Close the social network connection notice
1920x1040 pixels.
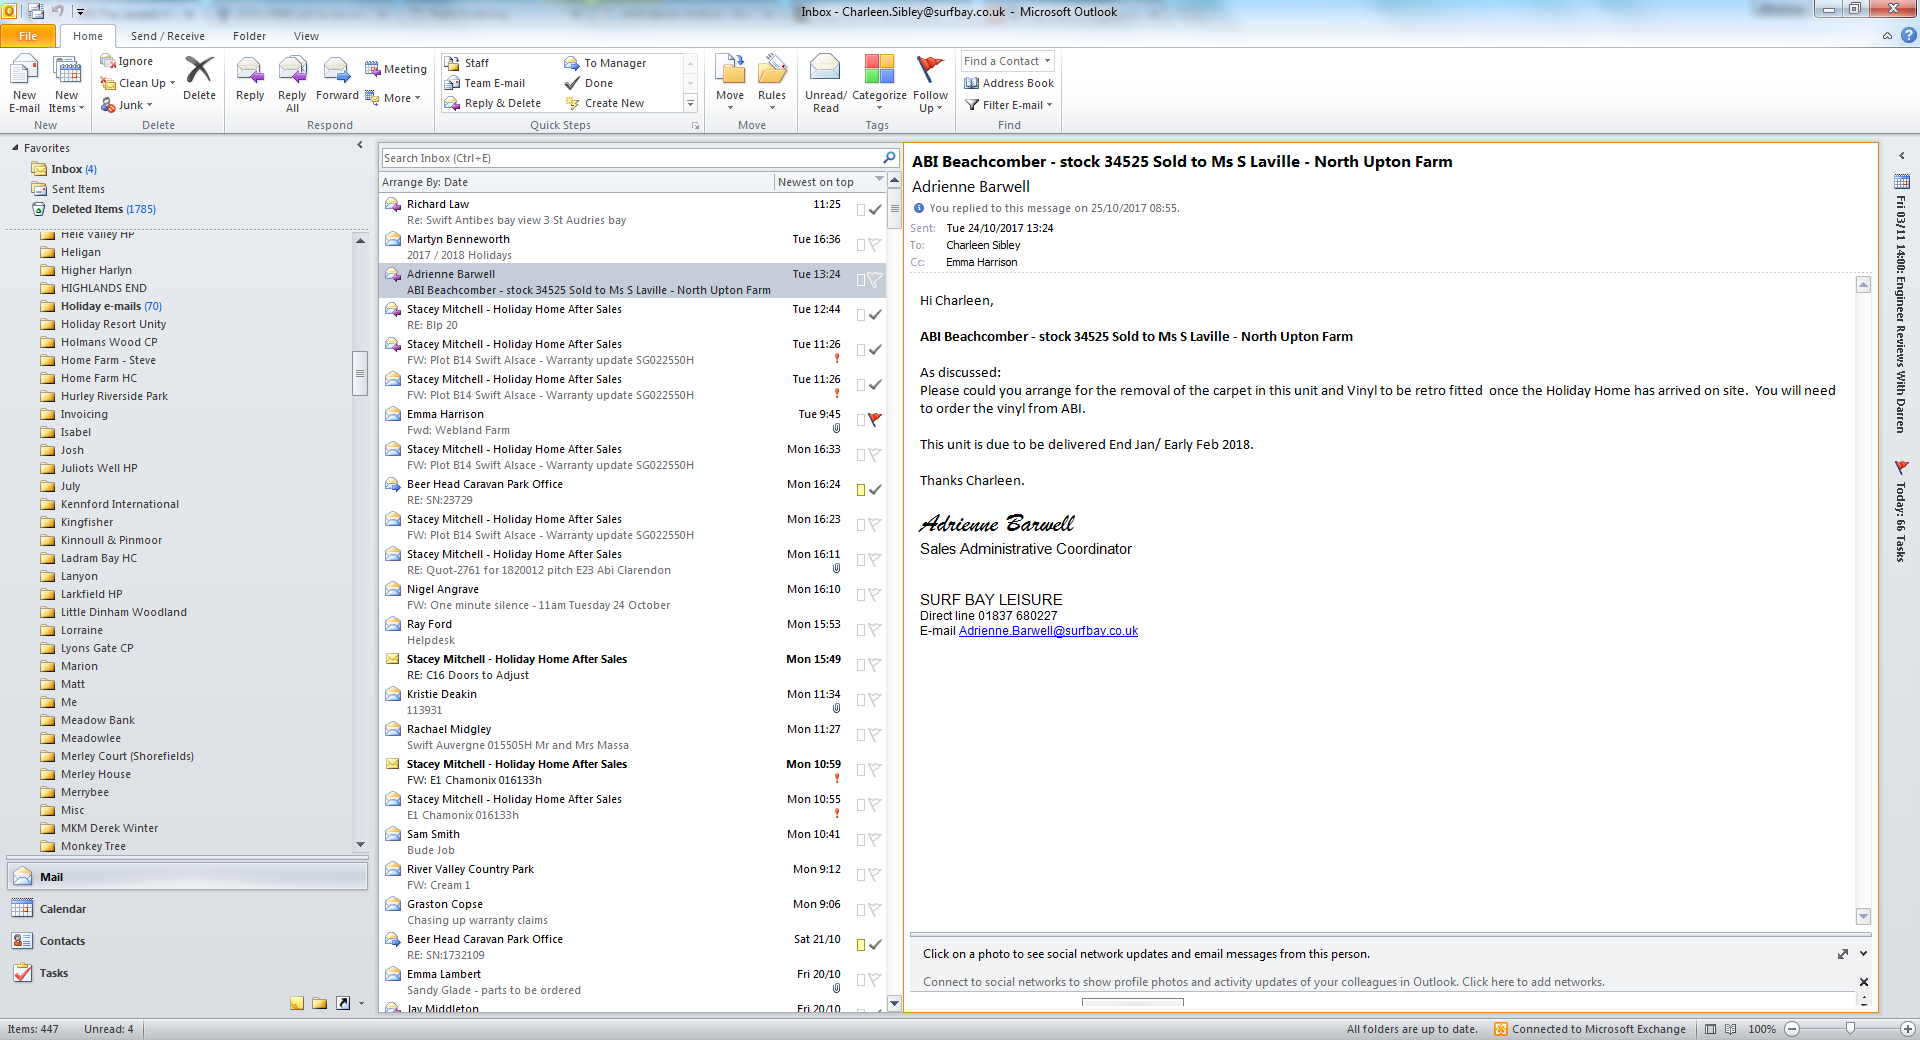click(1864, 982)
